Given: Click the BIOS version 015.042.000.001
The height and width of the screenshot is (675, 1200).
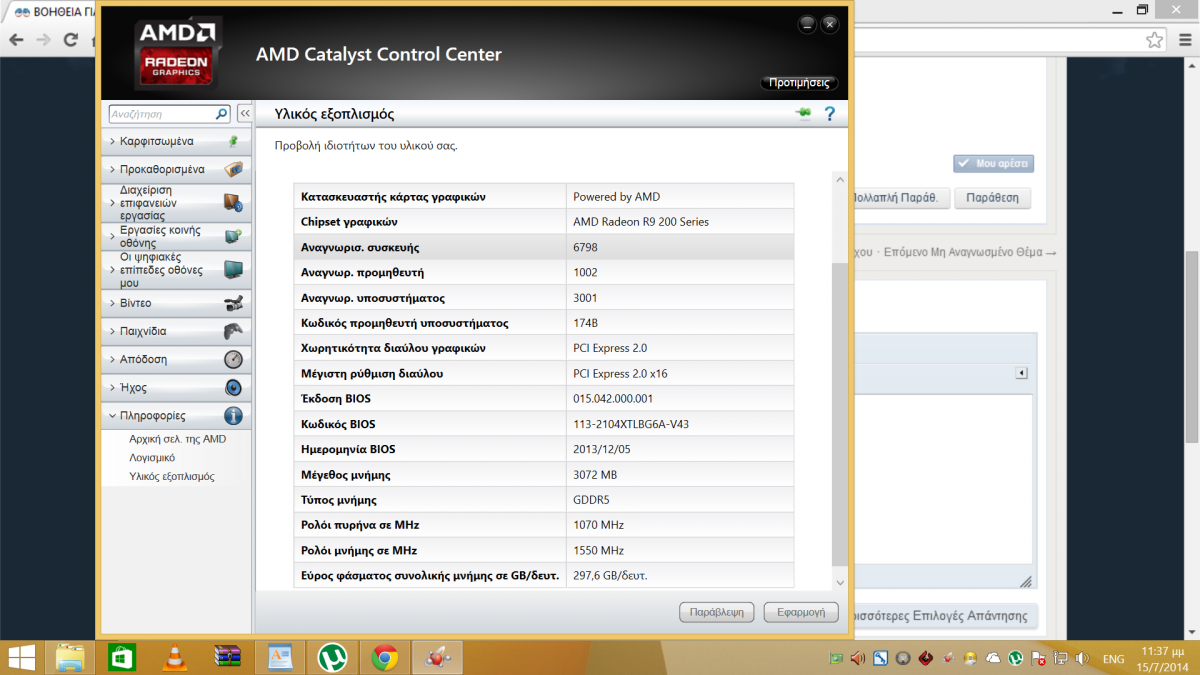Looking at the screenshot, I should 613,399.
